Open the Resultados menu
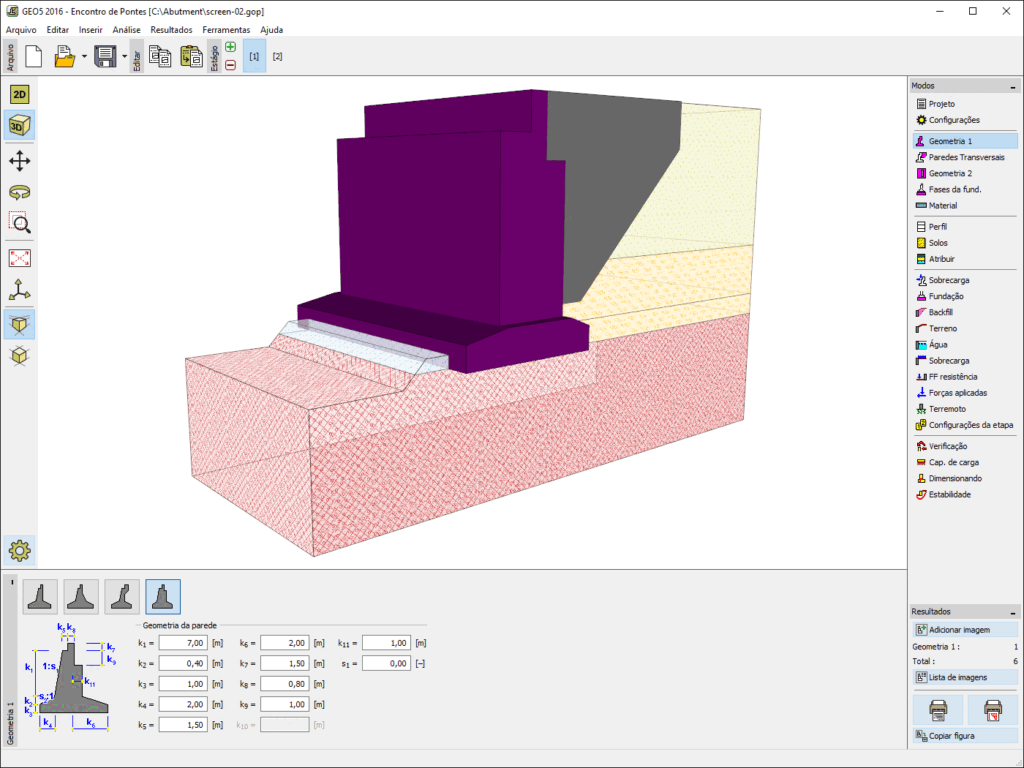 pyautogui.click(x=171, y=30)
